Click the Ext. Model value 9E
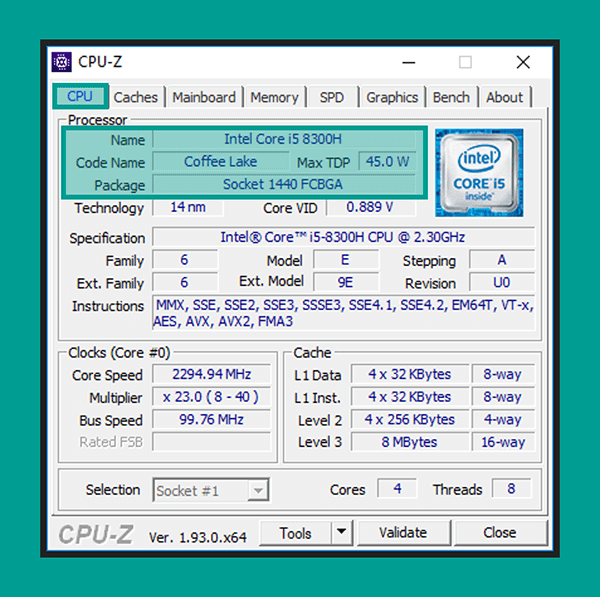This screenshot has height=597, width=600. (346, 282)
